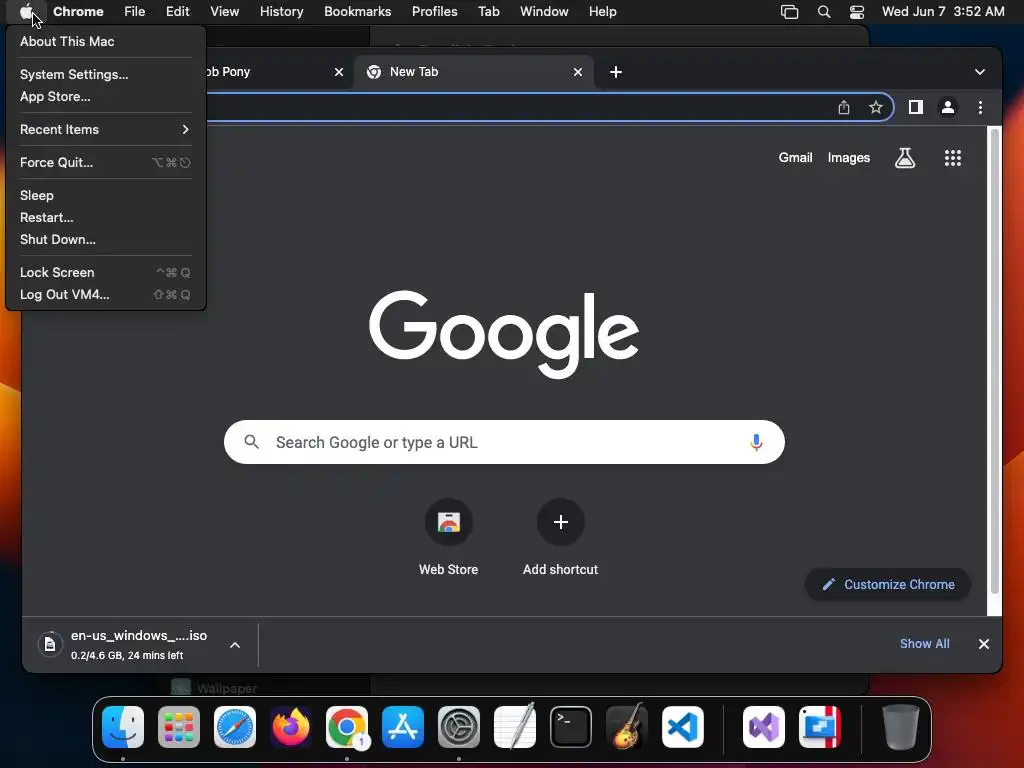Open the Bookmarks menu
The height and width of the screenshot is (768, 1024).
357,12
